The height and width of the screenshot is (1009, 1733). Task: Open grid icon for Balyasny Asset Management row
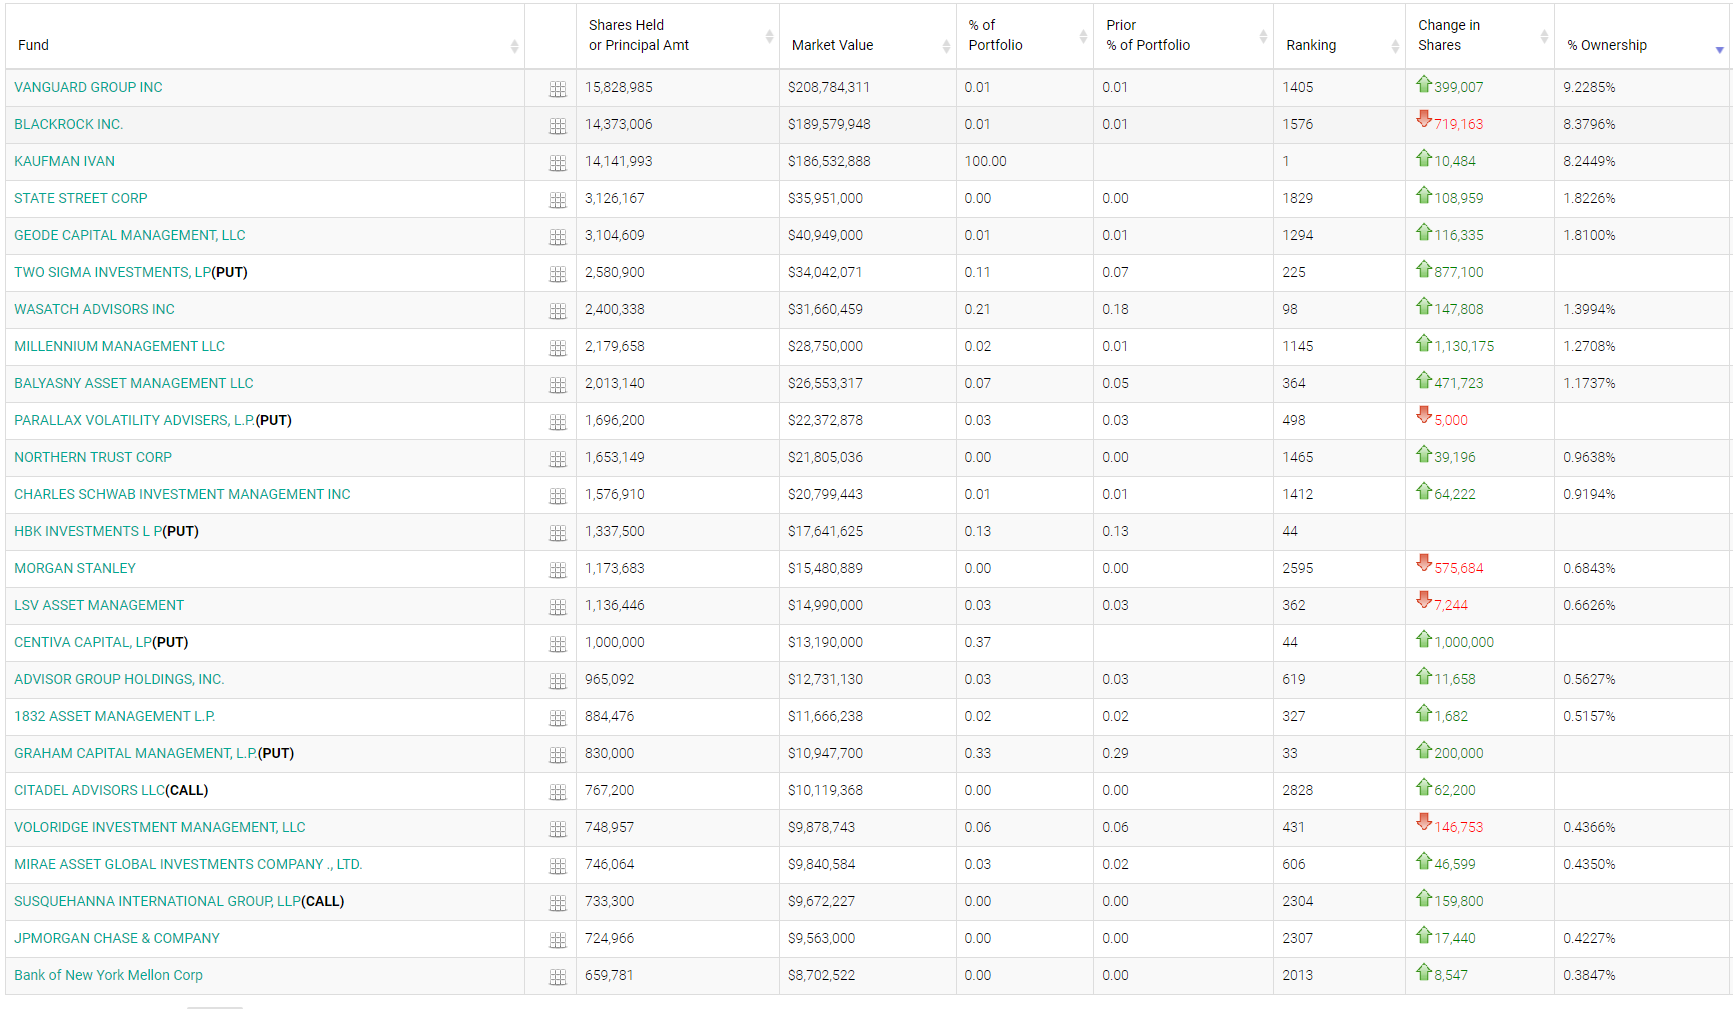pyautogui.click(x=558, y=385)
